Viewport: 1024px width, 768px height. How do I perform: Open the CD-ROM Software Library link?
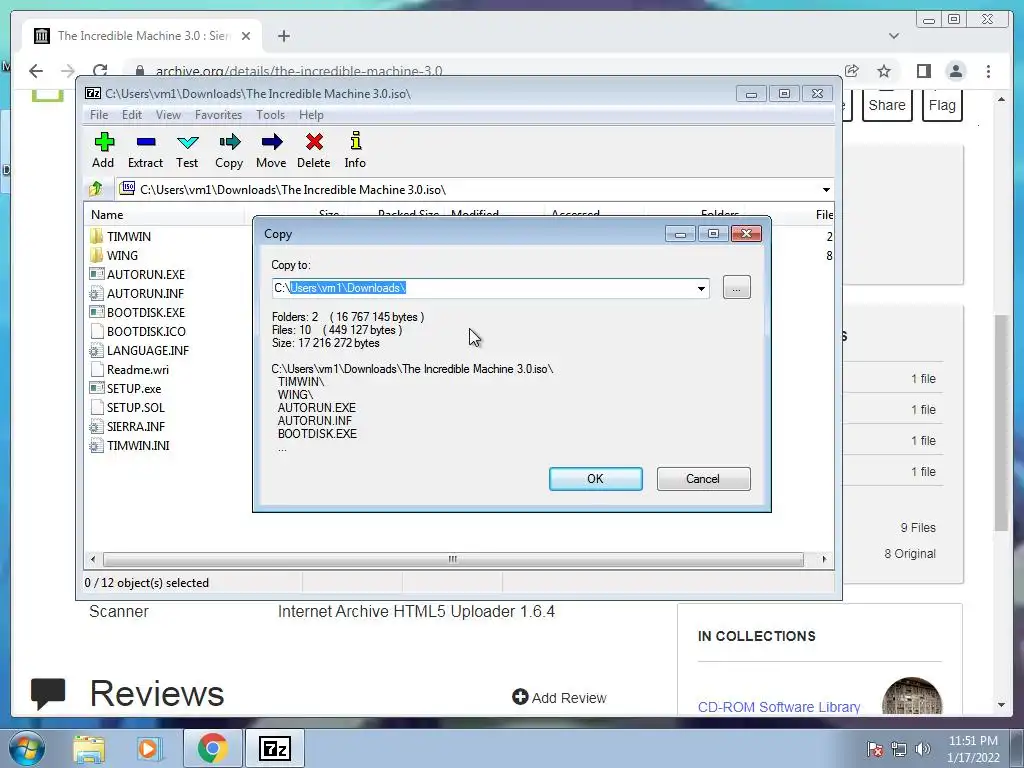(x=779, y=707)
